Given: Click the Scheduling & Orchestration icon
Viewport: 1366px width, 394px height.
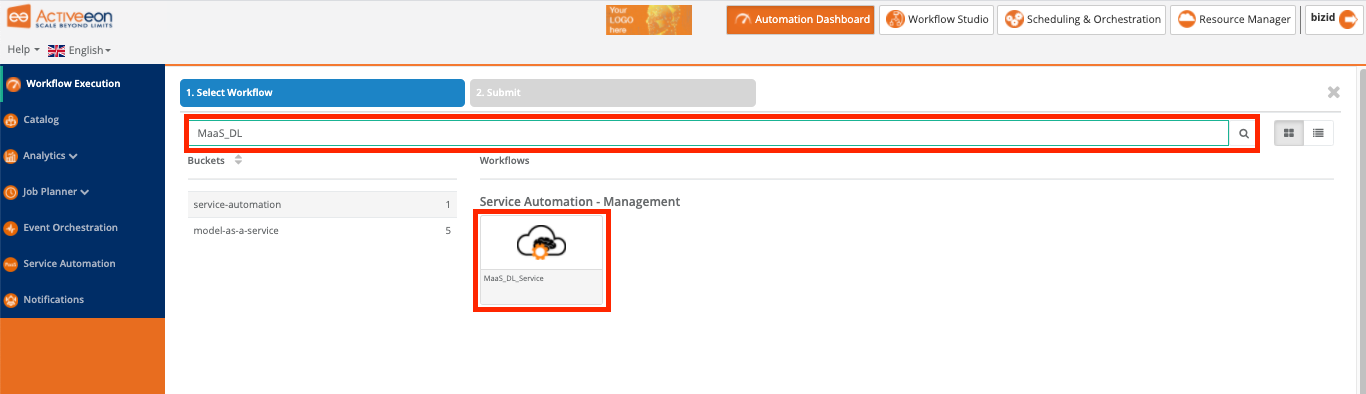Looking at the screenshot, I should [1013, 19].
